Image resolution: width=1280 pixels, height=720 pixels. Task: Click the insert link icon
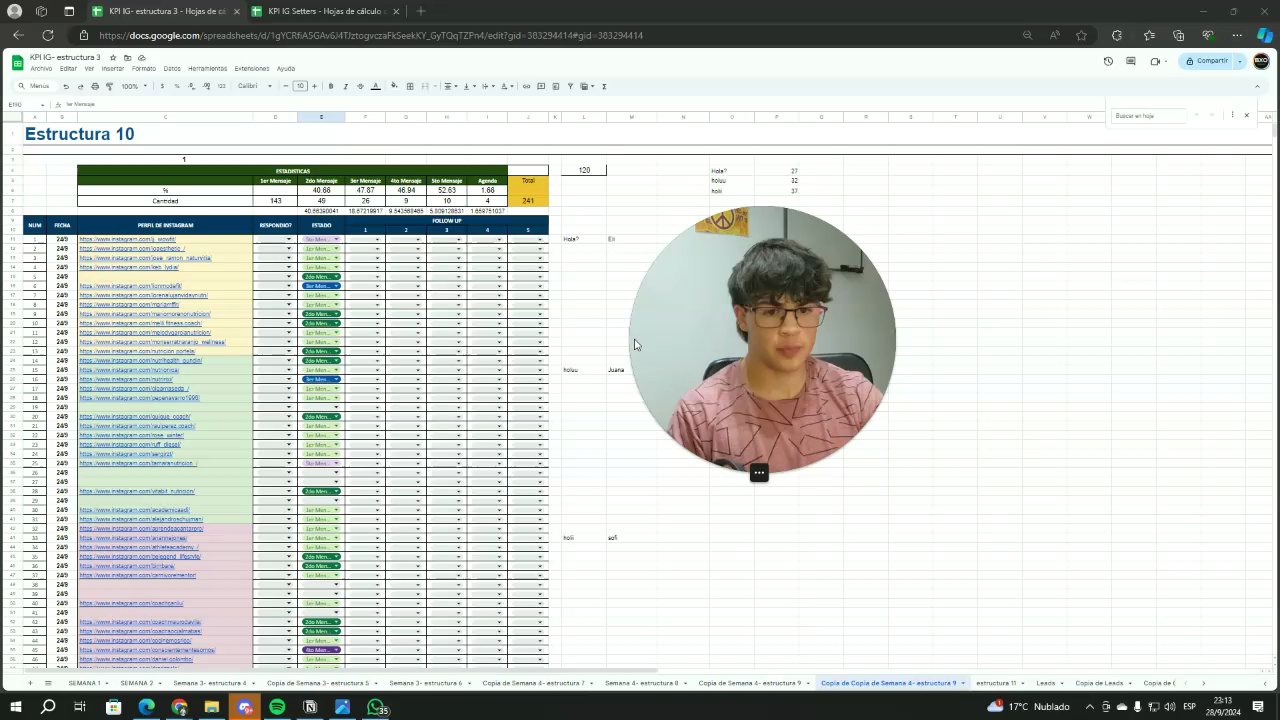pyautogui.click(x=527, y=86)
